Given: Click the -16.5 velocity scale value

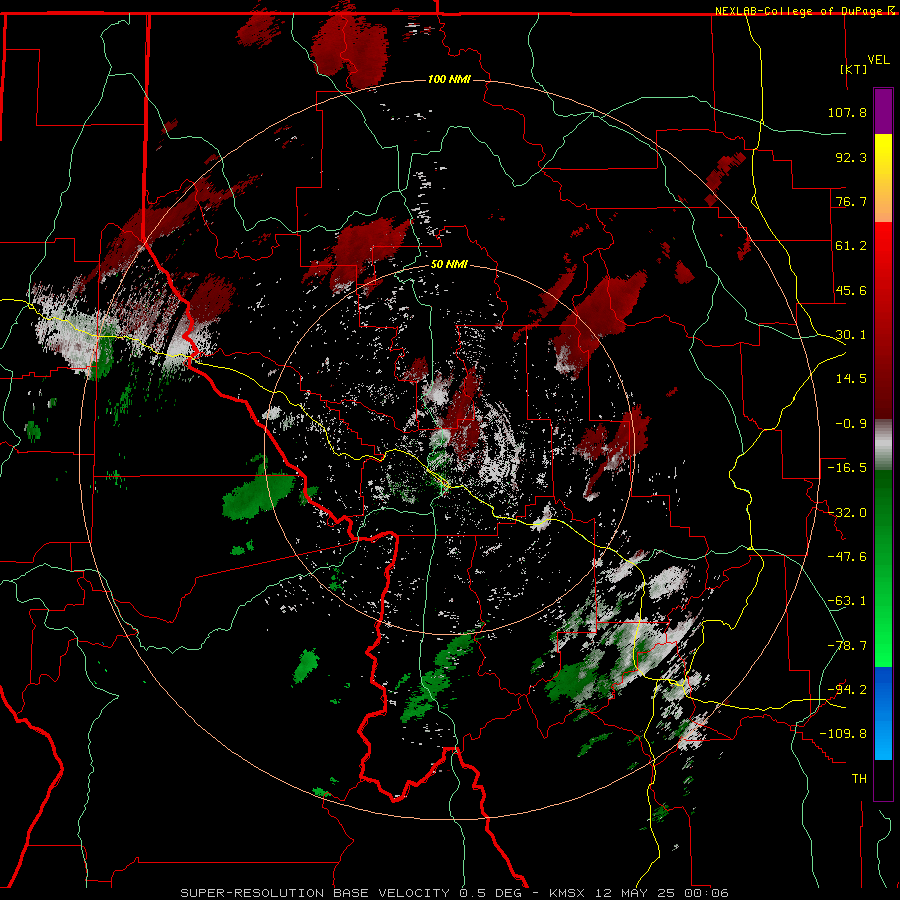Looking at the screenshot, I should [x=847, y=468].
